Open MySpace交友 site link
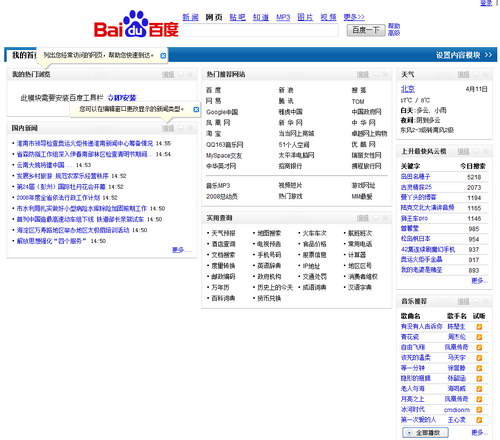 tap(224, 155)
